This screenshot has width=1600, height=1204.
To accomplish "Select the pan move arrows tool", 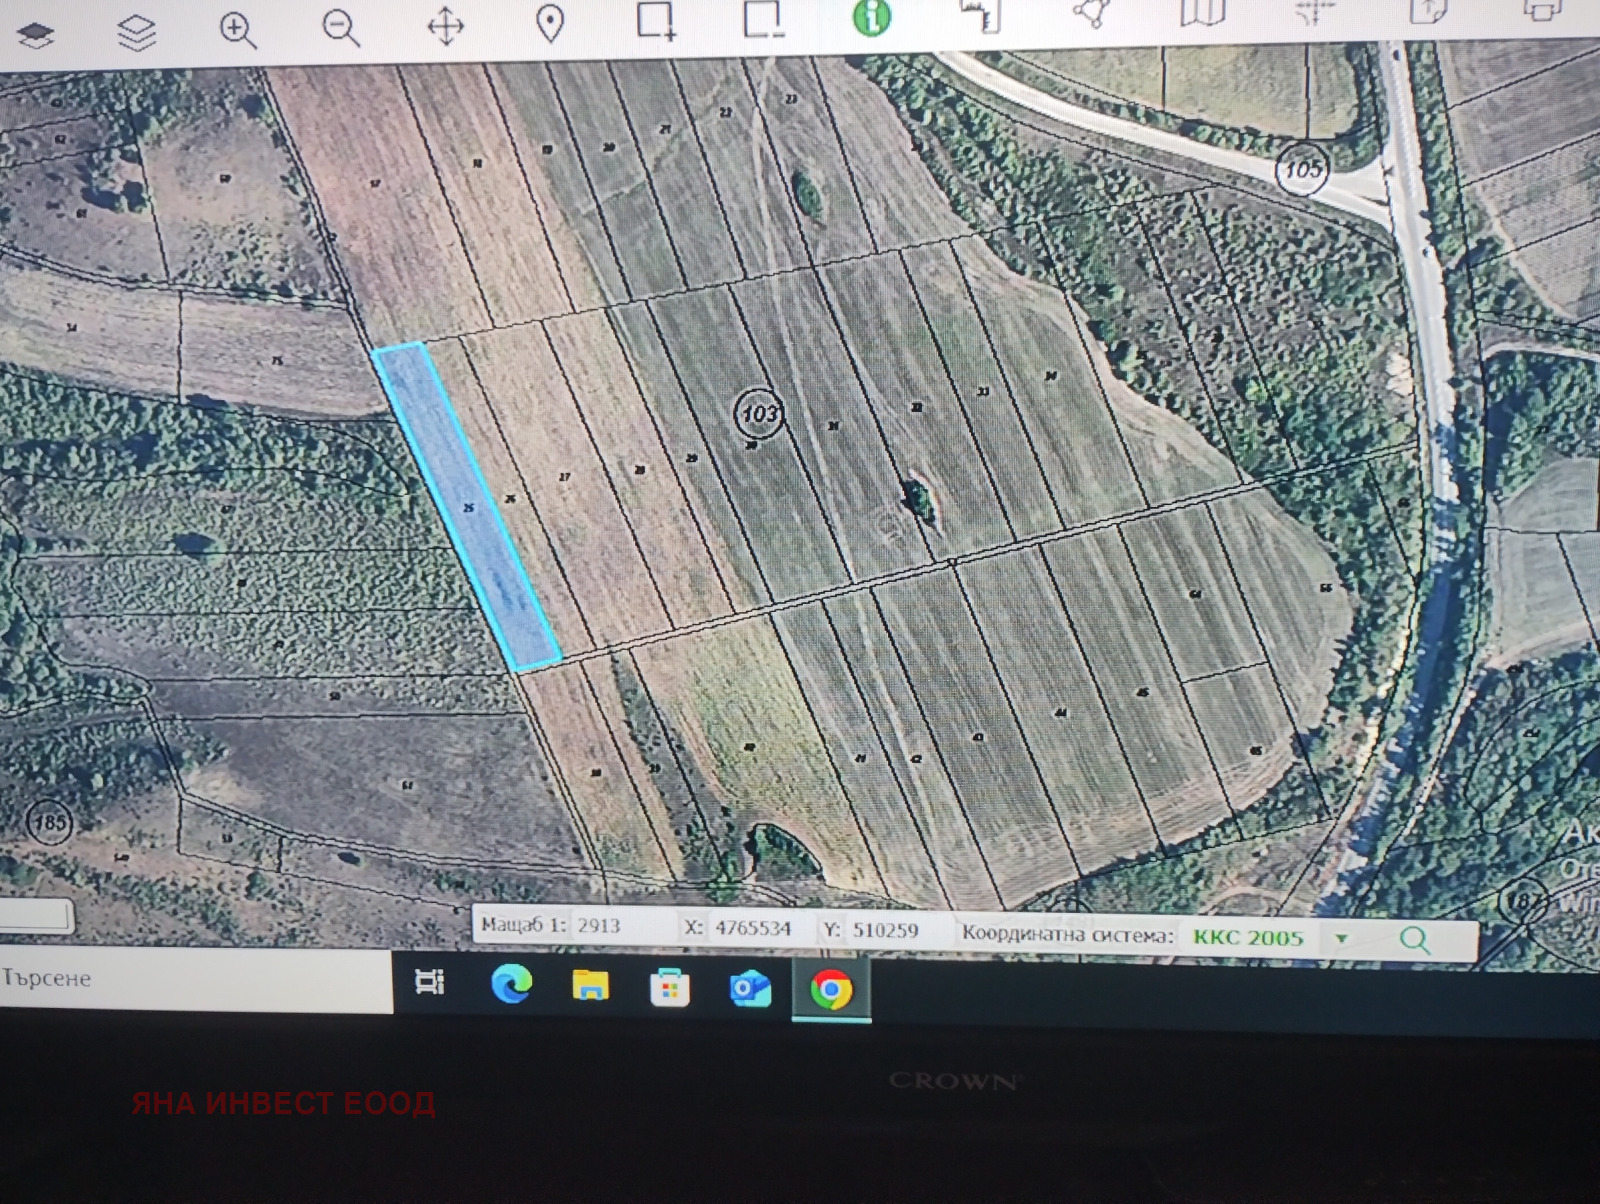I will click(445, 26).
